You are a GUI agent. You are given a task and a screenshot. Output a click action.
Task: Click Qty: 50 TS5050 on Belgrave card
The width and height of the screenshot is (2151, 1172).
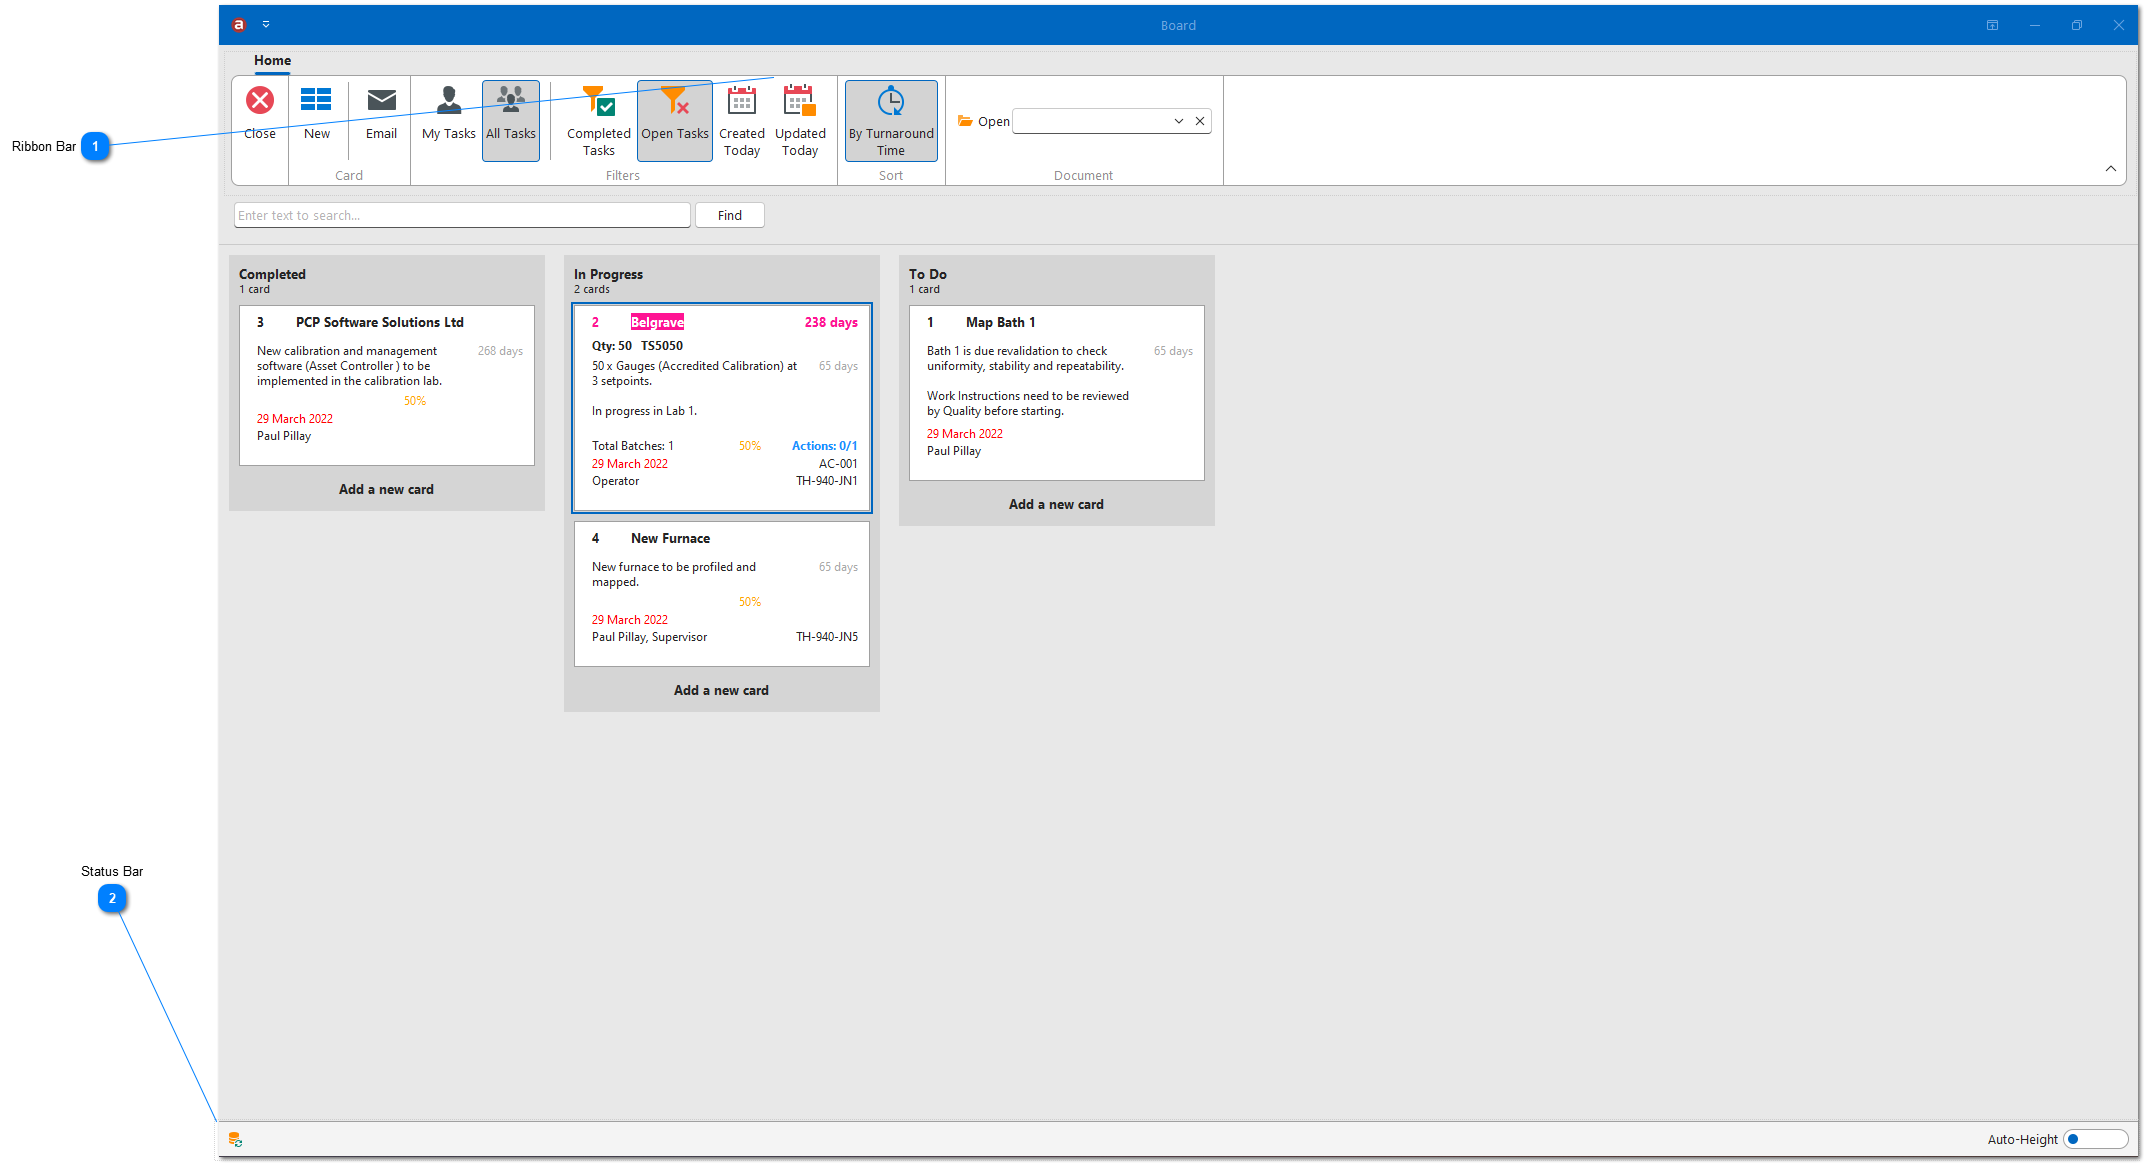coord(637,346)
